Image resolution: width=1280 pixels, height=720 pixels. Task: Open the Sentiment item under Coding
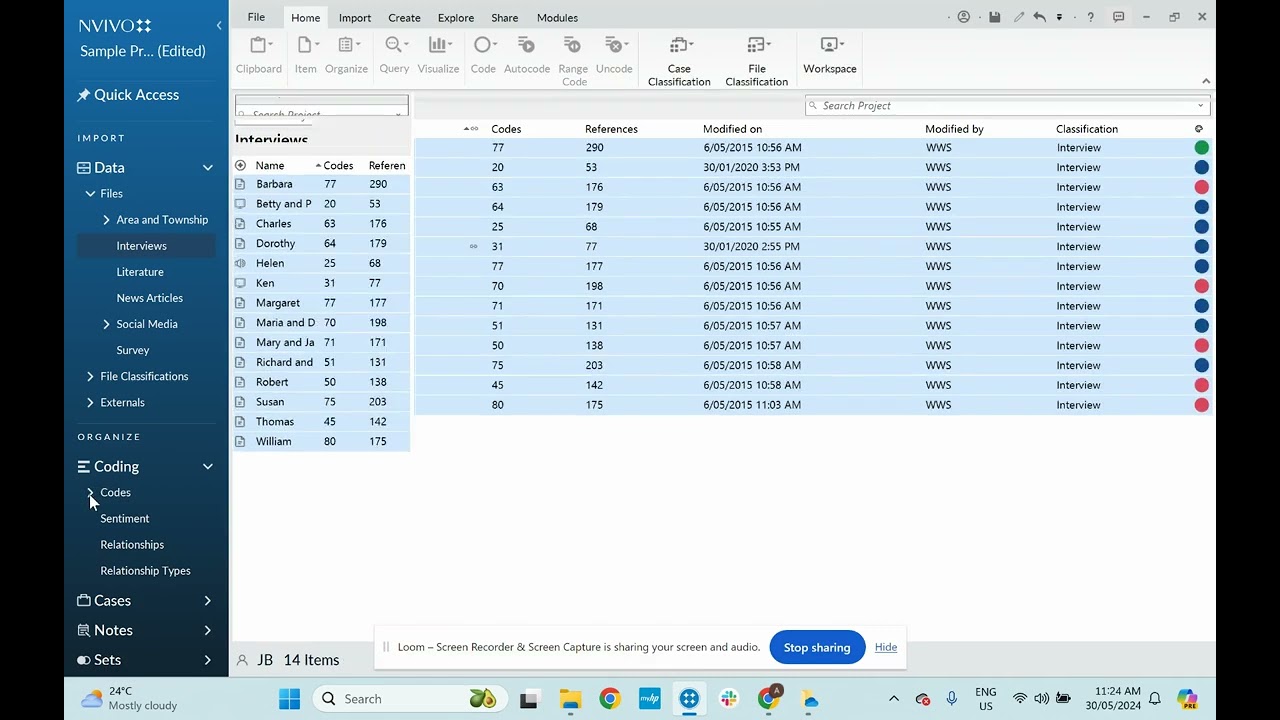click(x=125, y=519)
